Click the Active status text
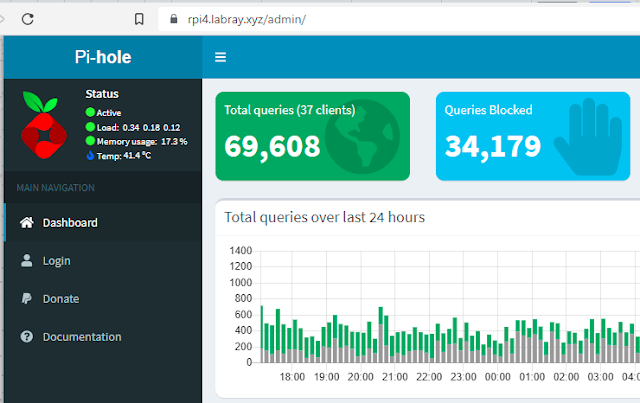Image resolution: width=640 pixels, height=403 pixels. tap(109, 113)
